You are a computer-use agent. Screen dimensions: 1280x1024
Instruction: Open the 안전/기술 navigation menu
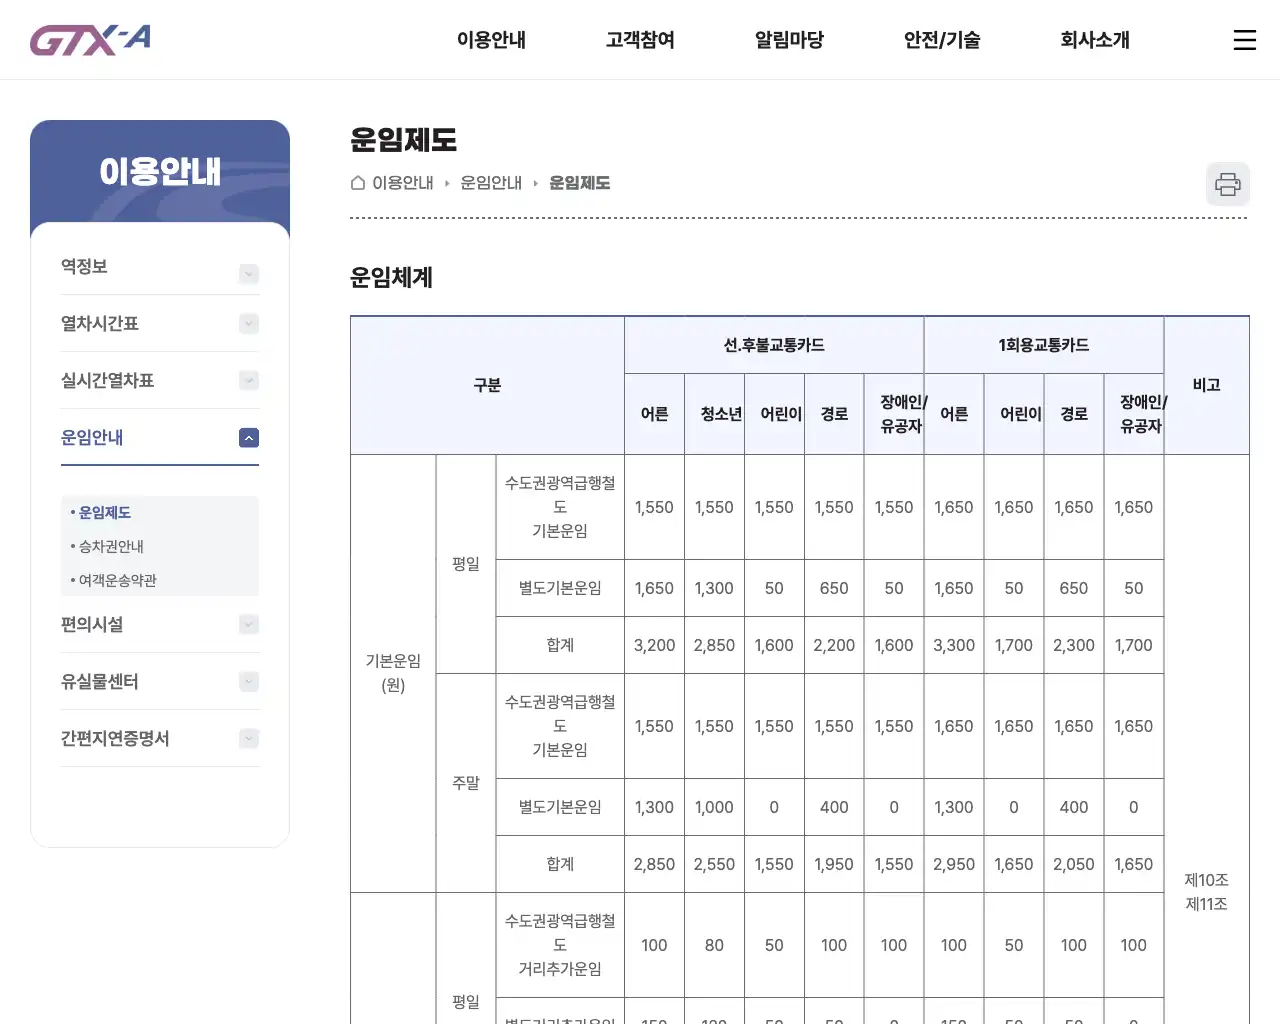[x=940, y=40]
